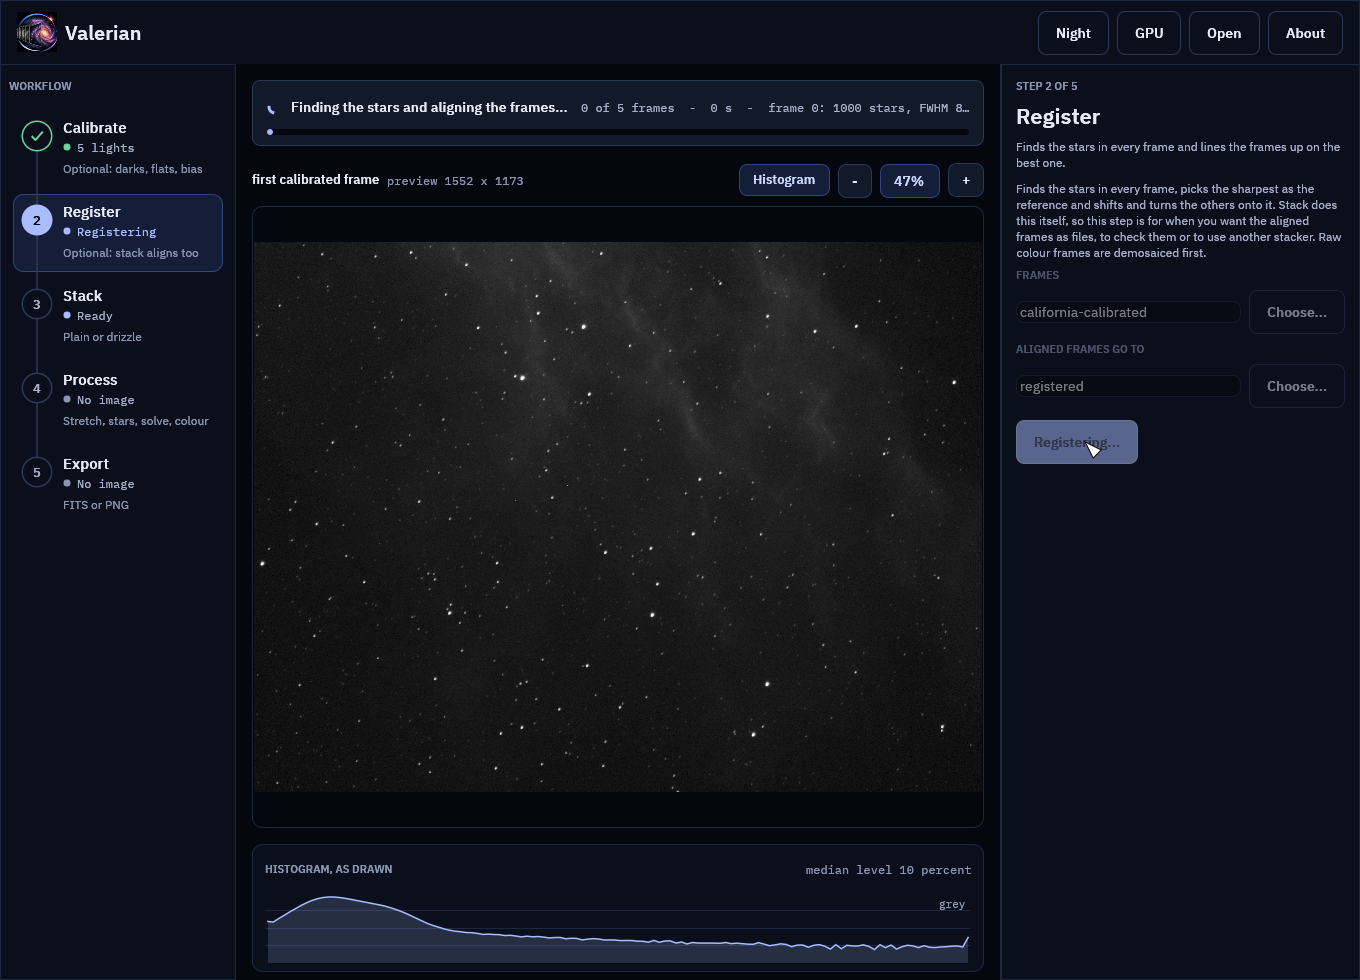Toggle Night mode
The width and height of the screenshot is (1360, 980).
pos(1073,33)
